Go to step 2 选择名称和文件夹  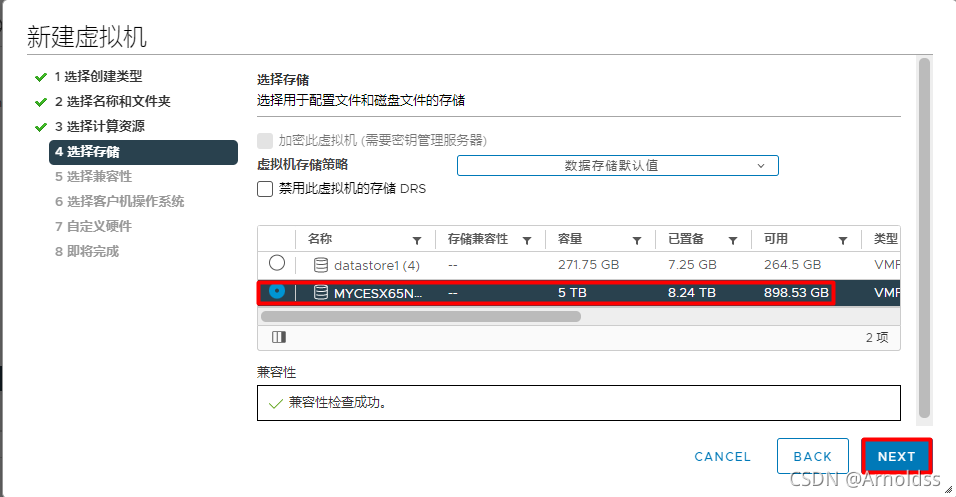click(x=112, y=102)
